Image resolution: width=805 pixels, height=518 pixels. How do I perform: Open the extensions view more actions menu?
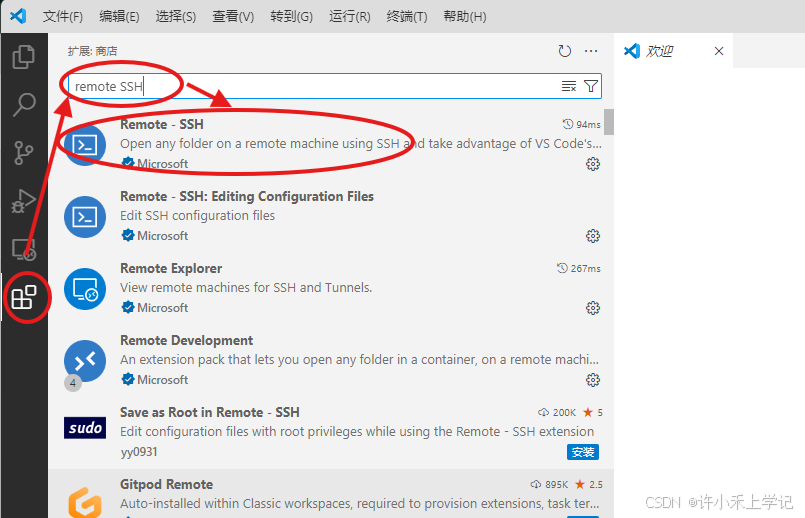(x=591, y=51)
